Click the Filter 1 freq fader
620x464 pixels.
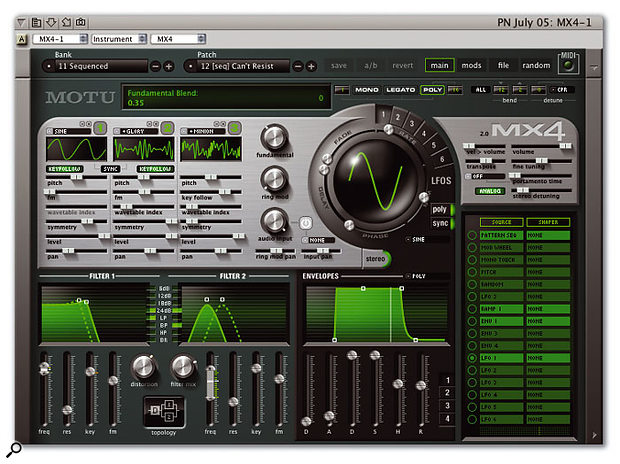point(45,369)
